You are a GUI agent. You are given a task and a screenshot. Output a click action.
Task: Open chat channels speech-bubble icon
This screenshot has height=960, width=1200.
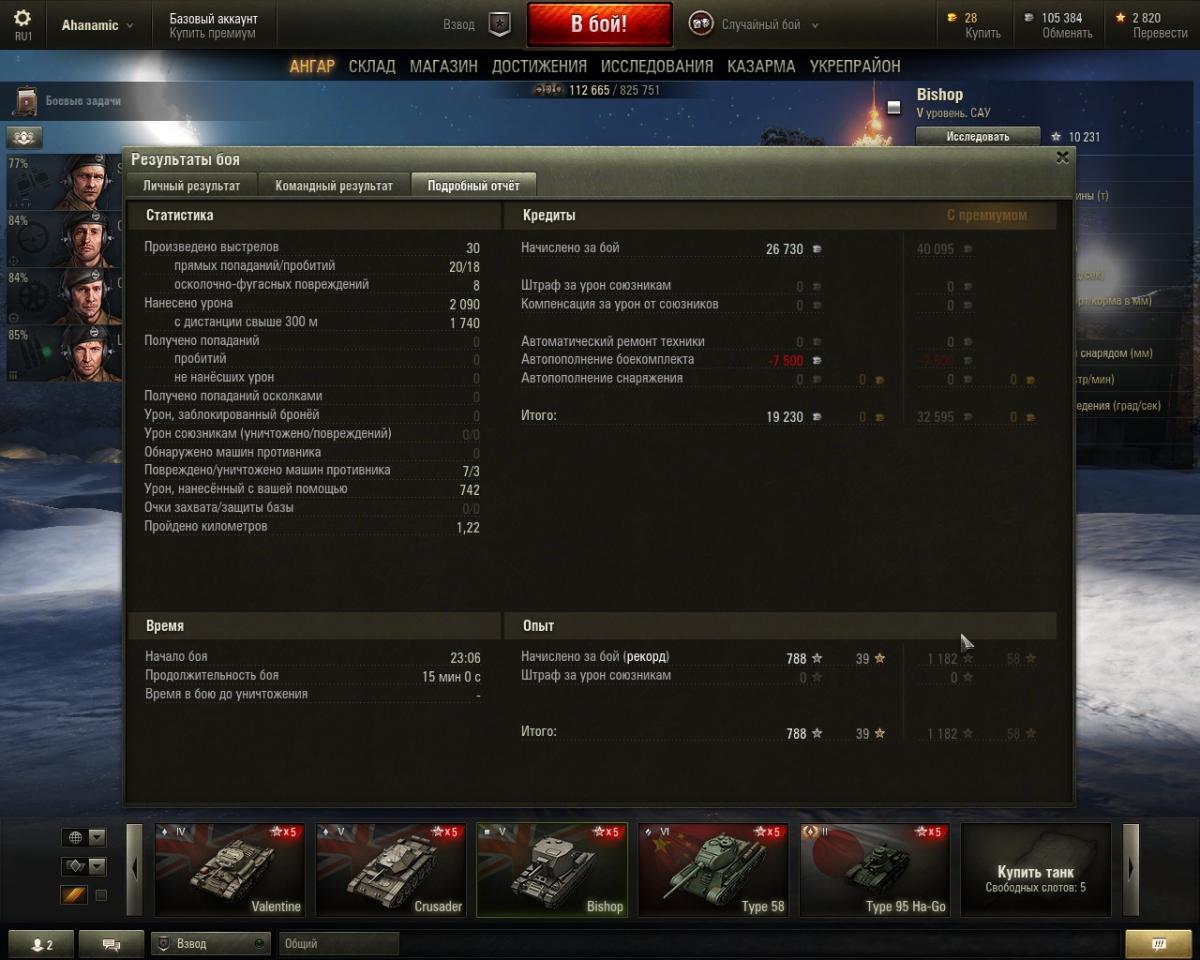pyautogui.click(x=111, y=944)
